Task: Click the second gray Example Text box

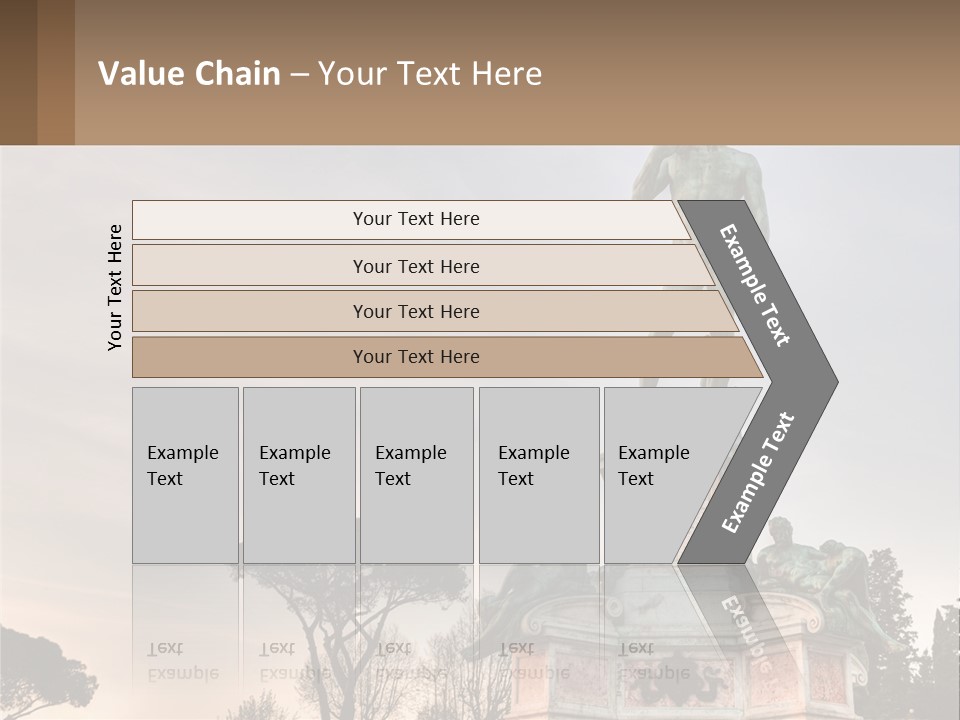Action: point(299,475)
